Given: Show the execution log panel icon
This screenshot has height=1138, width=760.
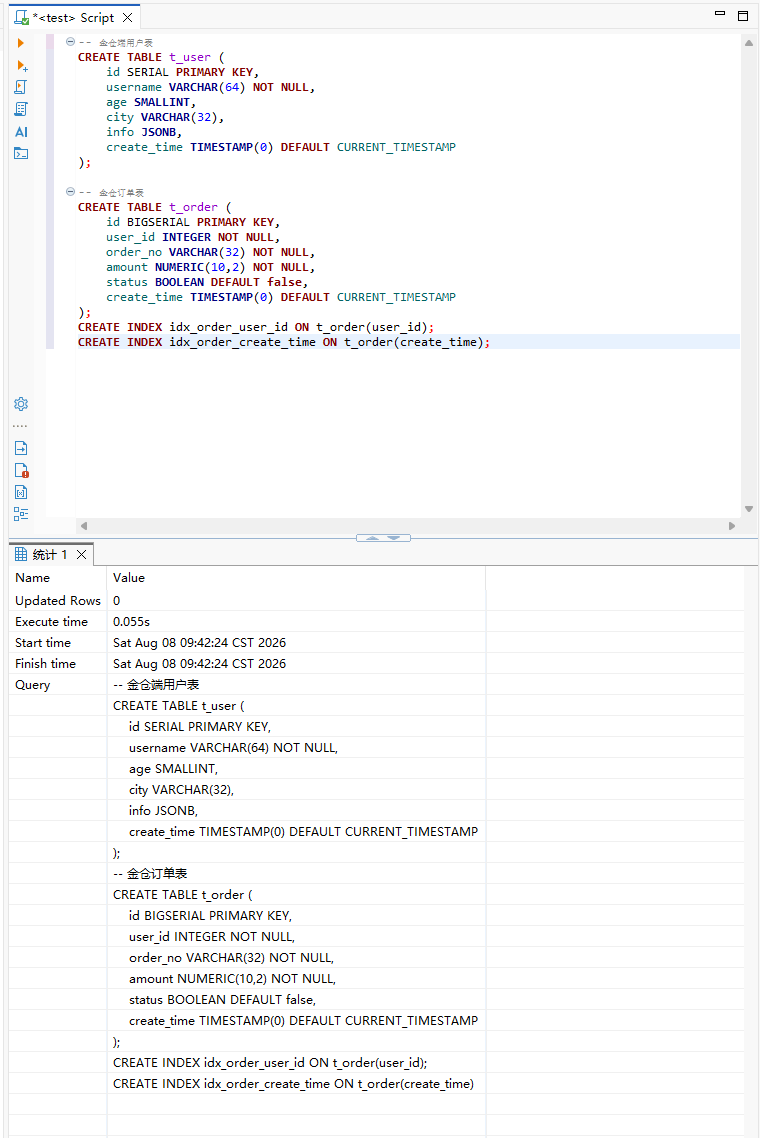Looking at the screenshot, I should coord(21,470).
